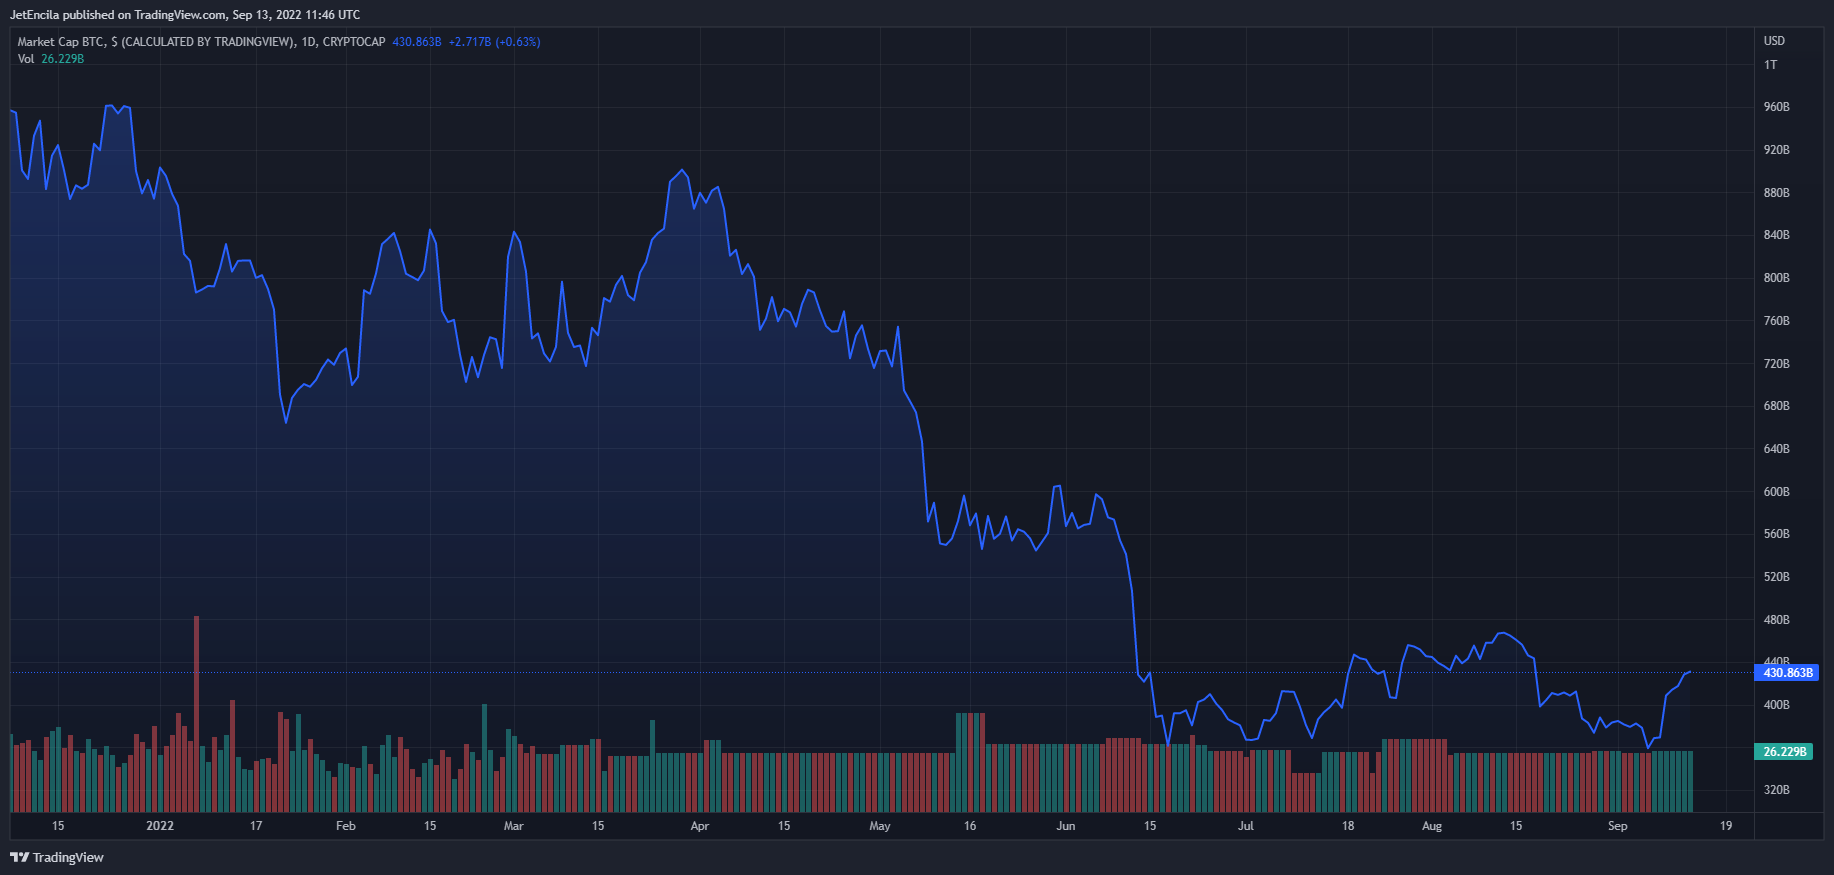This screenshot has height=875, width=1834.
Task: Click the 920B price axis label
Action: (x=1776, y=150)
